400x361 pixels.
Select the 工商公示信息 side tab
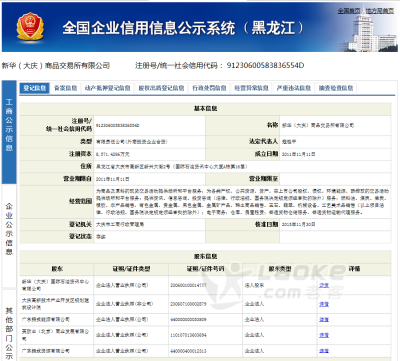click(9, 132)
